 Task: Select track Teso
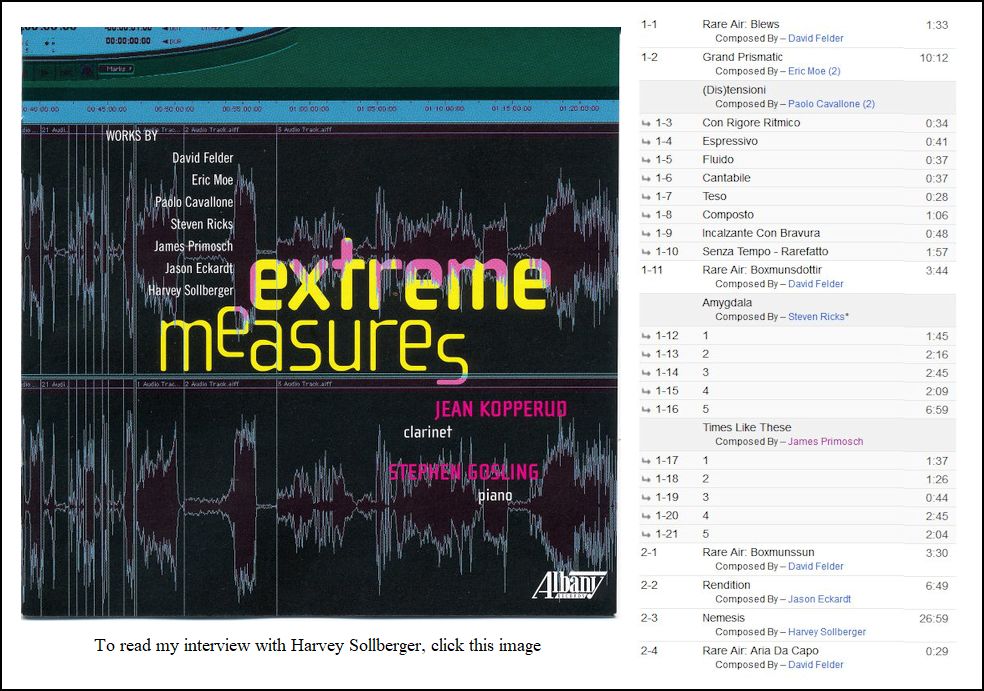click(x=714, y=196)
